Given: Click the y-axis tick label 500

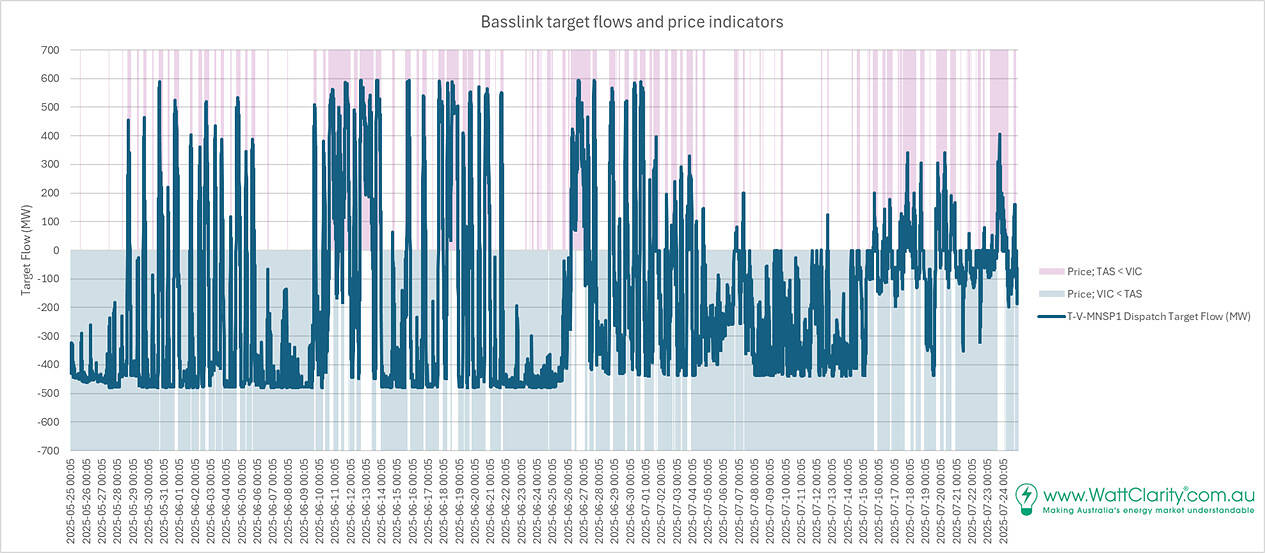Looking at the screenshot, I should (51, 107).
